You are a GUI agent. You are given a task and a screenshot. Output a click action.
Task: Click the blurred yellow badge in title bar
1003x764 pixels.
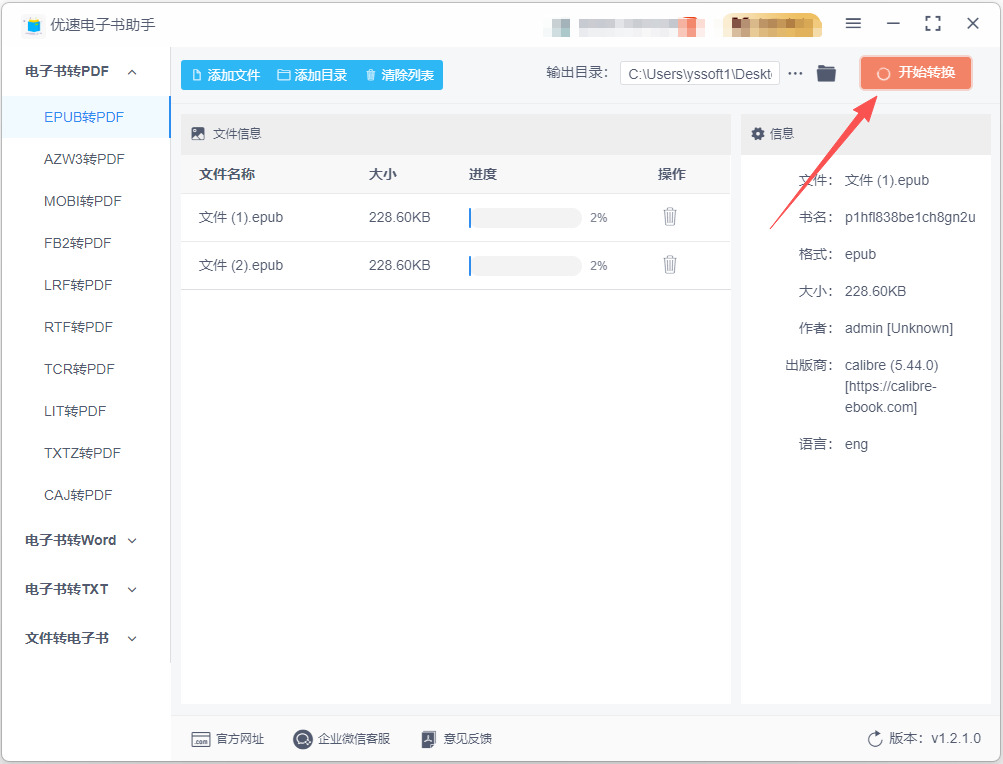[x=772, y=26]
